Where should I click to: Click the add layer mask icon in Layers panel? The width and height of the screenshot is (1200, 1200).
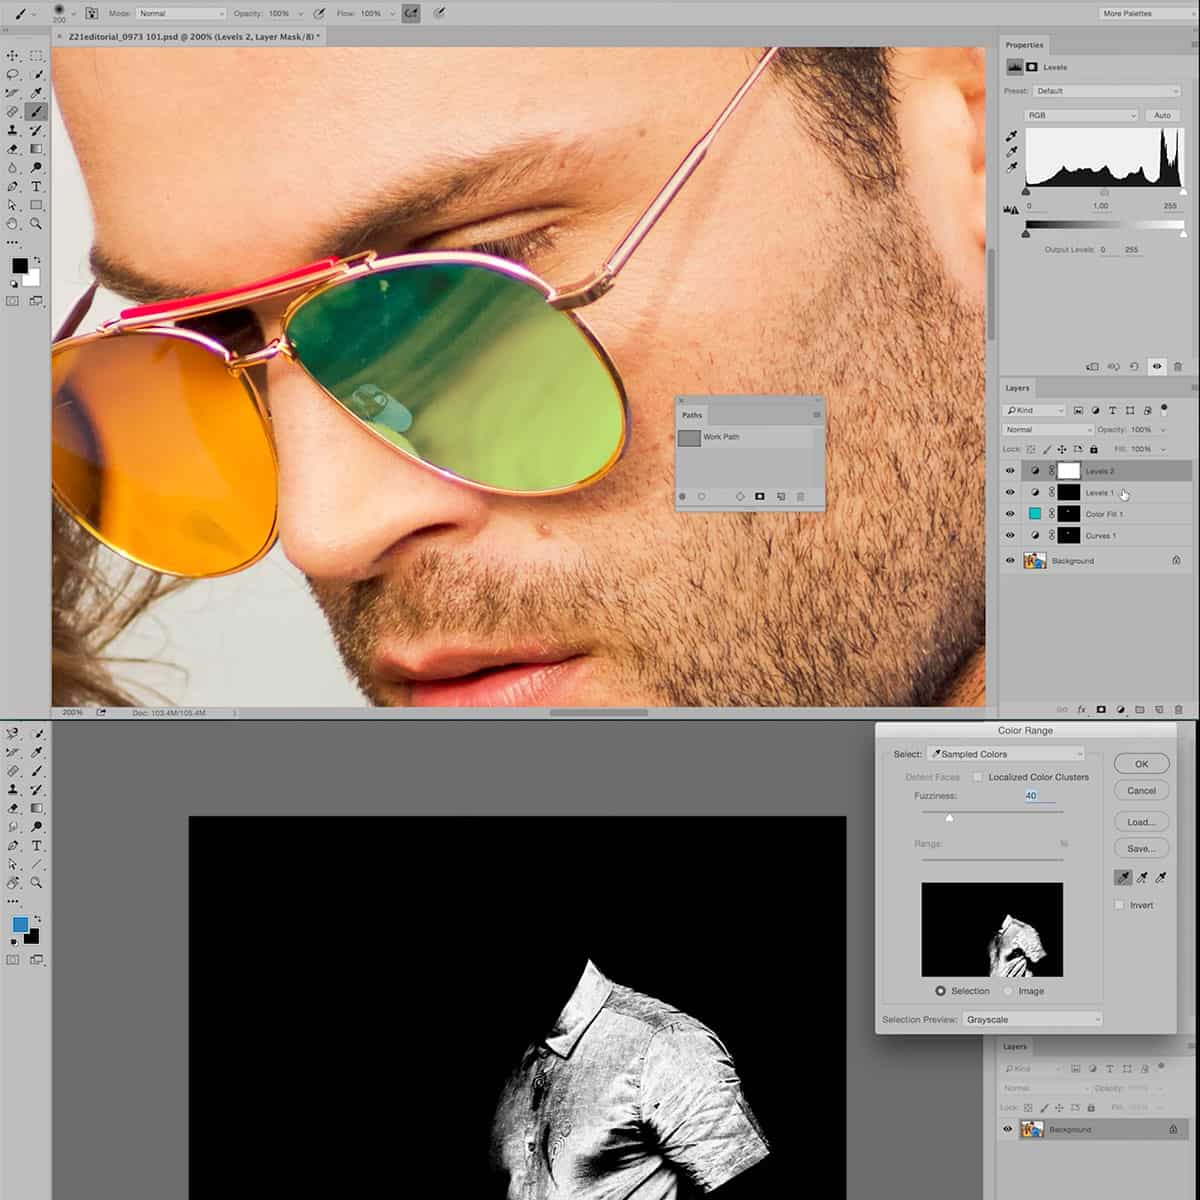[x=1101, y=709]
